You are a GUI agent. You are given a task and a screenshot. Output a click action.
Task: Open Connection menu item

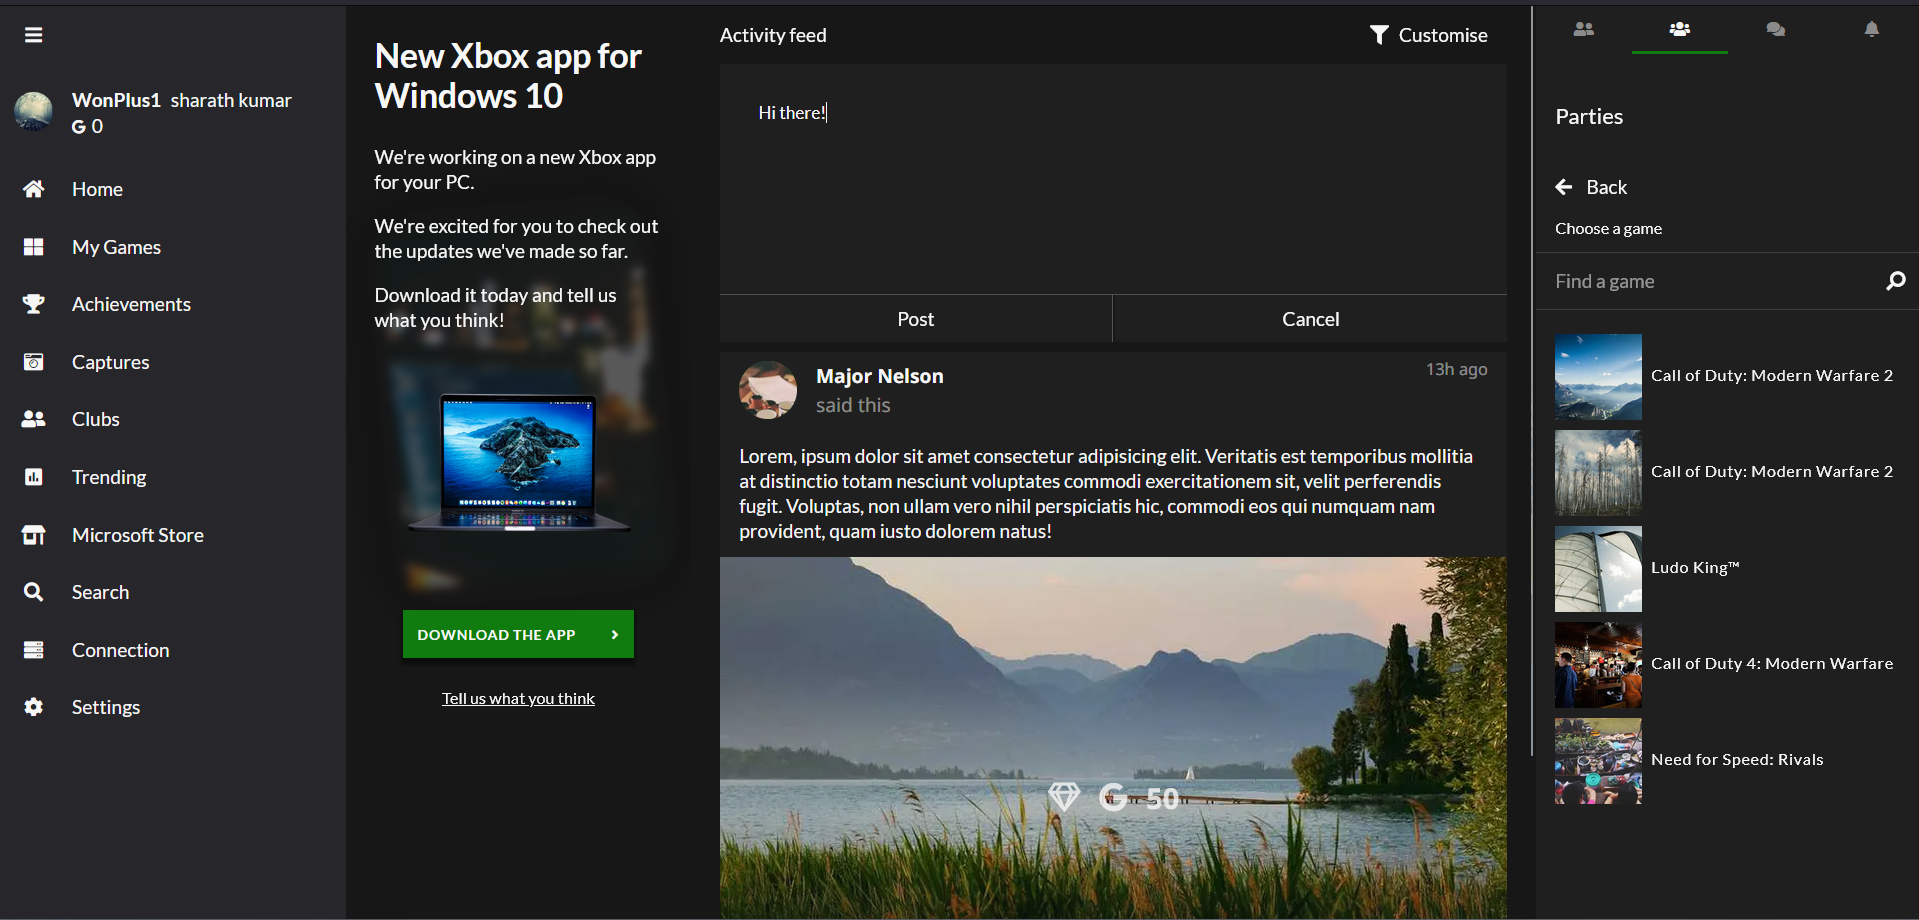coord(120,650)
